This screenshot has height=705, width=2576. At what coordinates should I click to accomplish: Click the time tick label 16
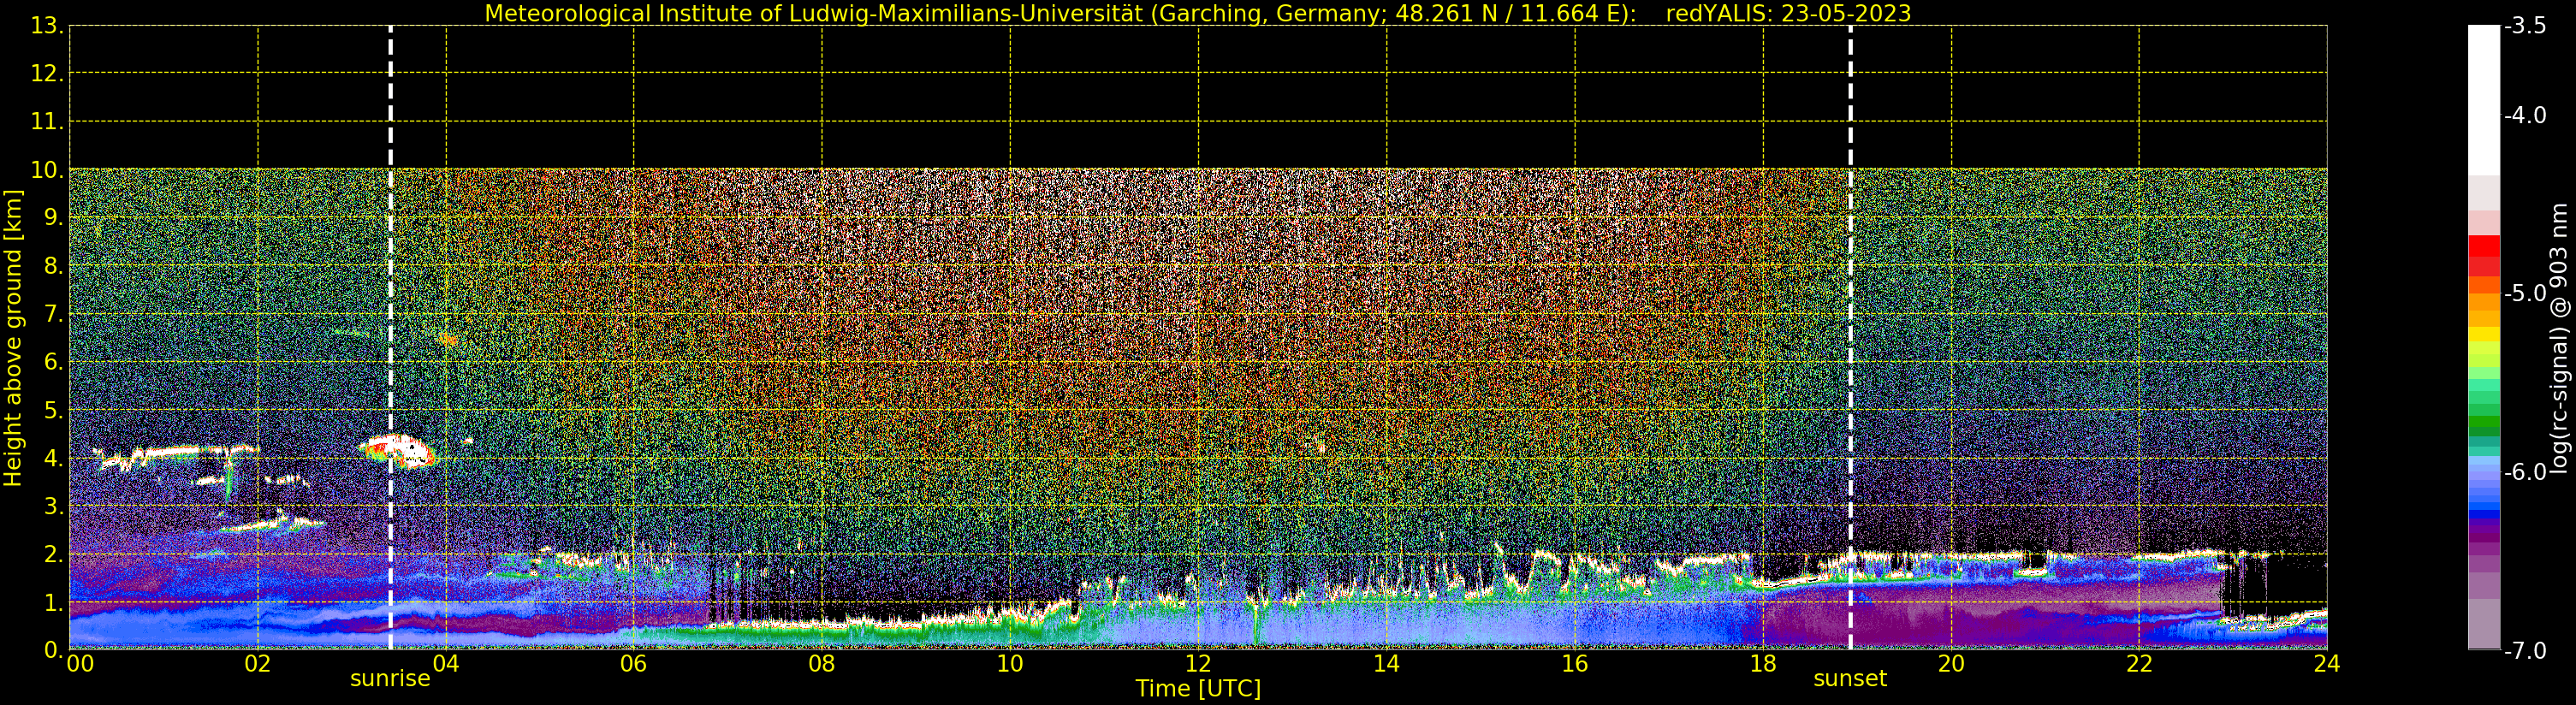[x=1575, y=664]
